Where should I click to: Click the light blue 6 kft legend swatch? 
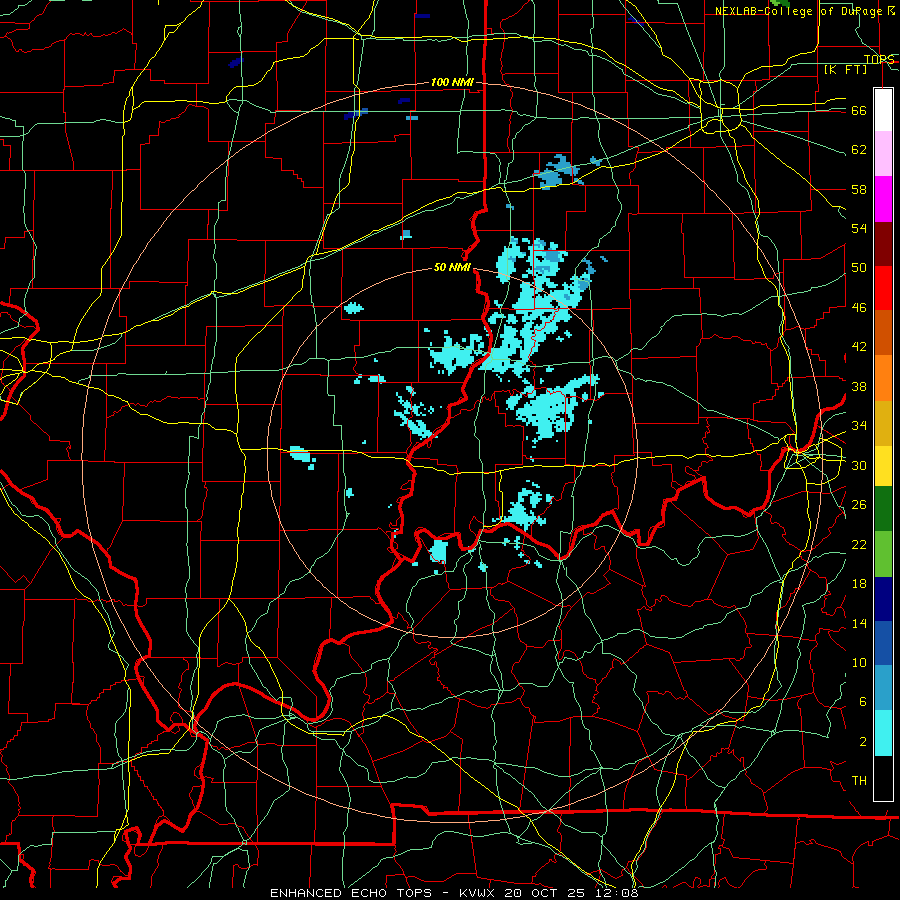click(x=883, y=688)
